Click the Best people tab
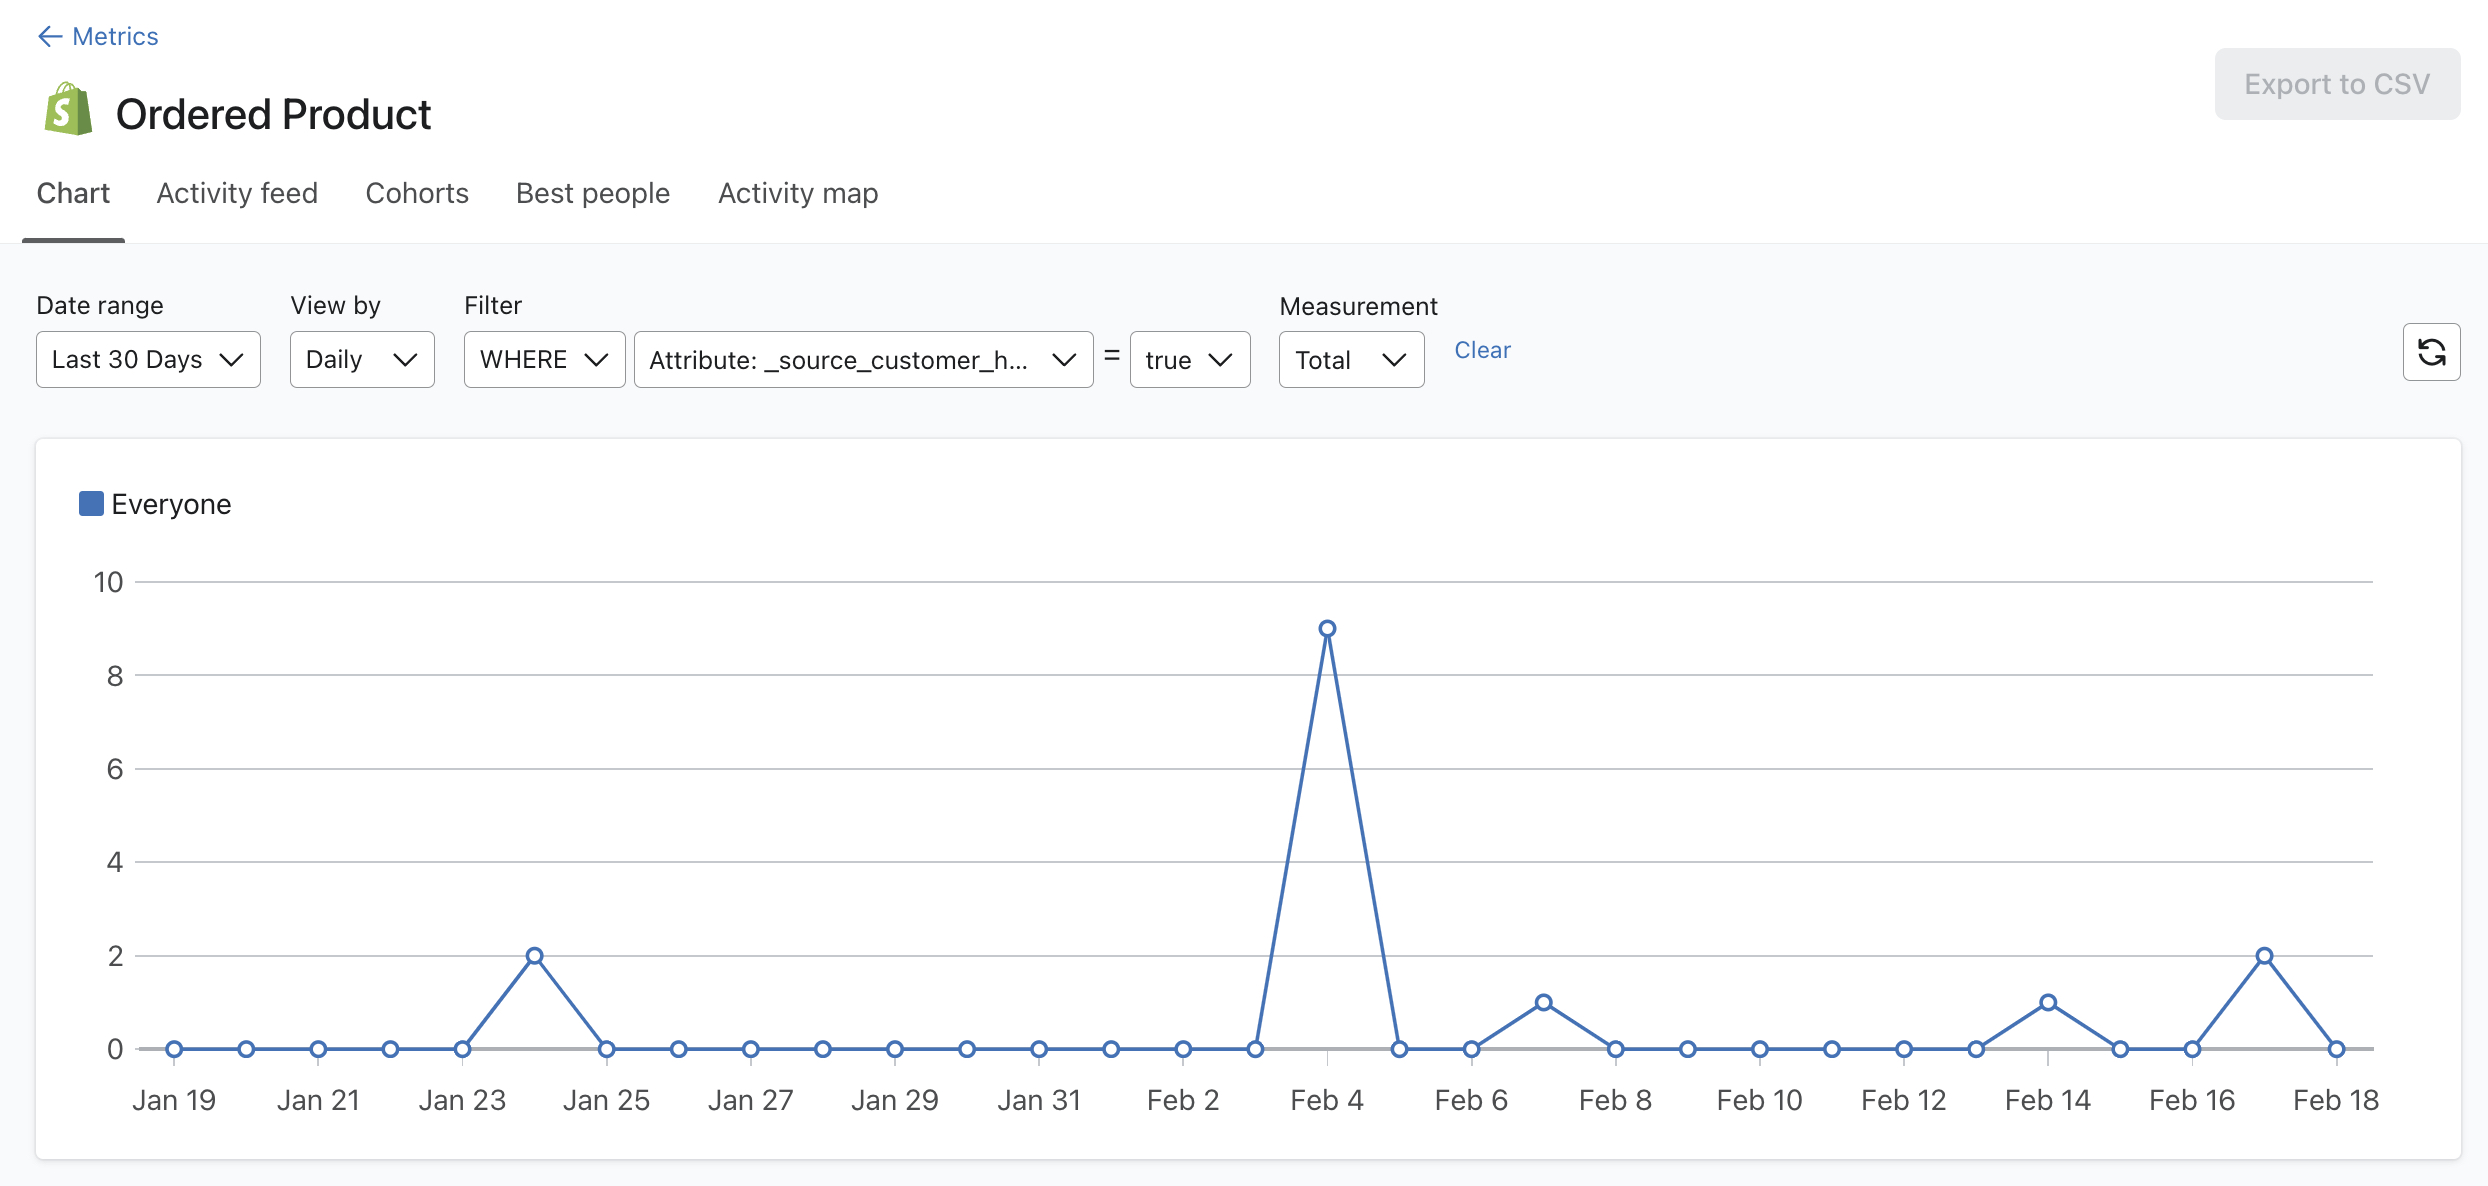 [x=592, y=192]
